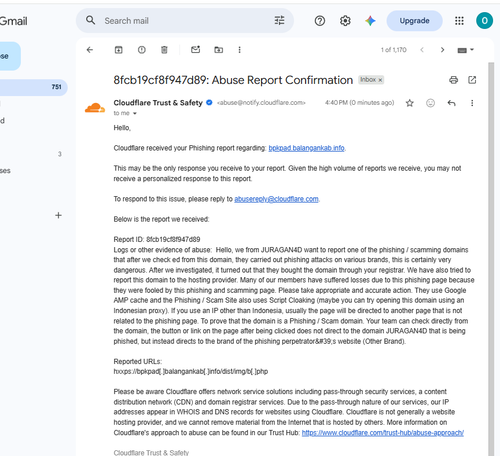Click the verified sender badge
500x456 pixels.
click(209, 103)
